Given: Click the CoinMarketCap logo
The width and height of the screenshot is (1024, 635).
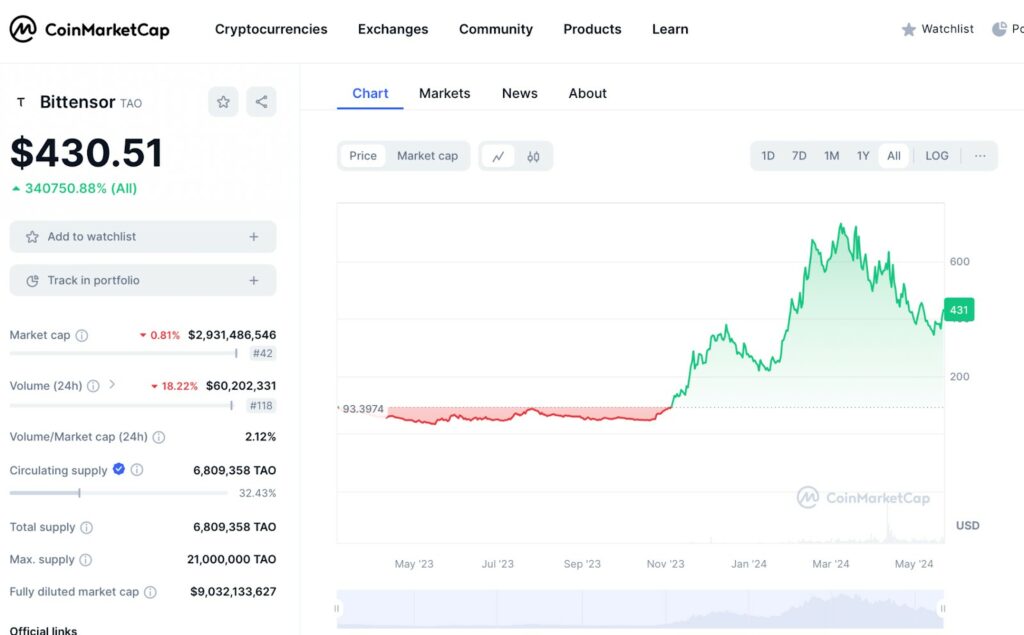Looking at the screenshot, I should pos(90,29).
